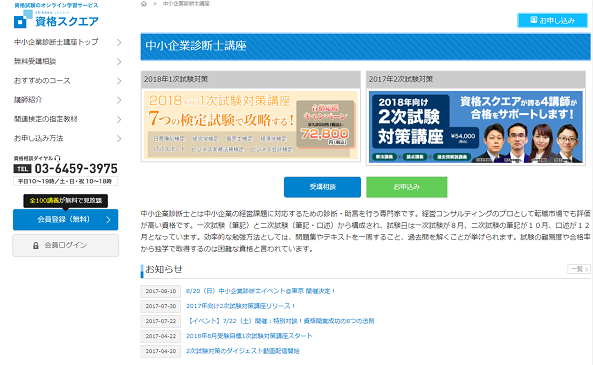
Task: Click the arrow on 一覧 button
Action: [x=586, y=269]
